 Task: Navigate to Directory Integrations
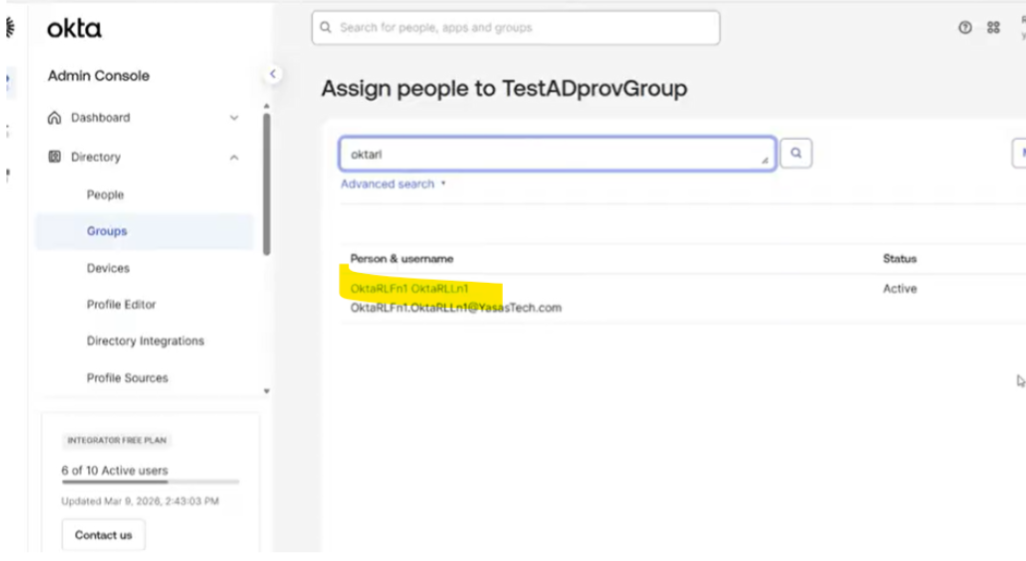coord(145,341)
